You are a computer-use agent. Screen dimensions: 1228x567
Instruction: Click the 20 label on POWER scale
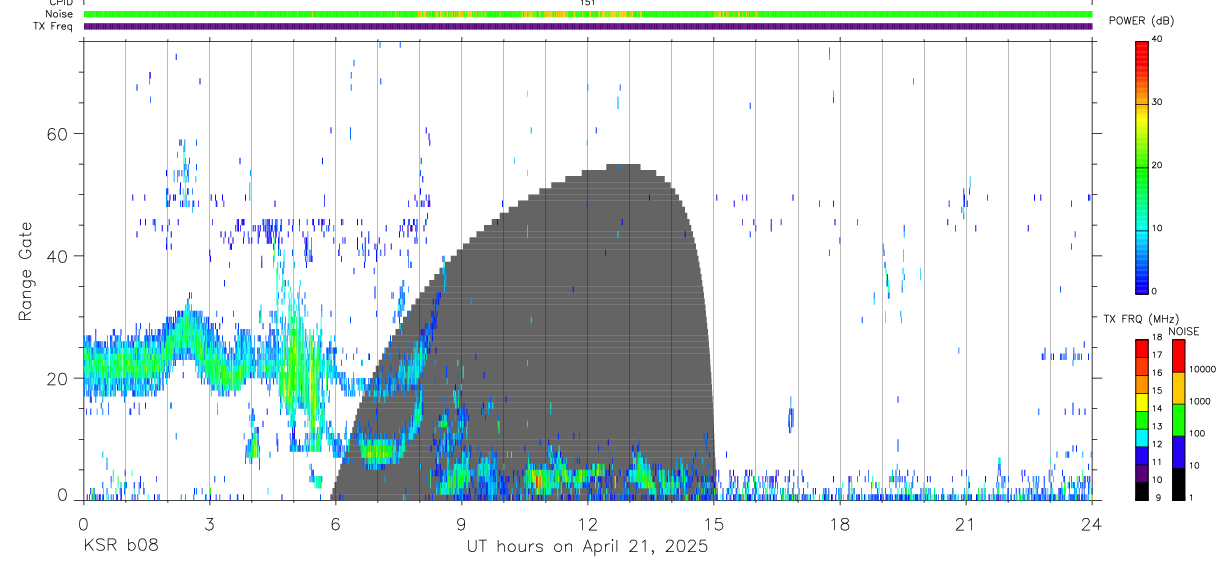point(1158,165)
